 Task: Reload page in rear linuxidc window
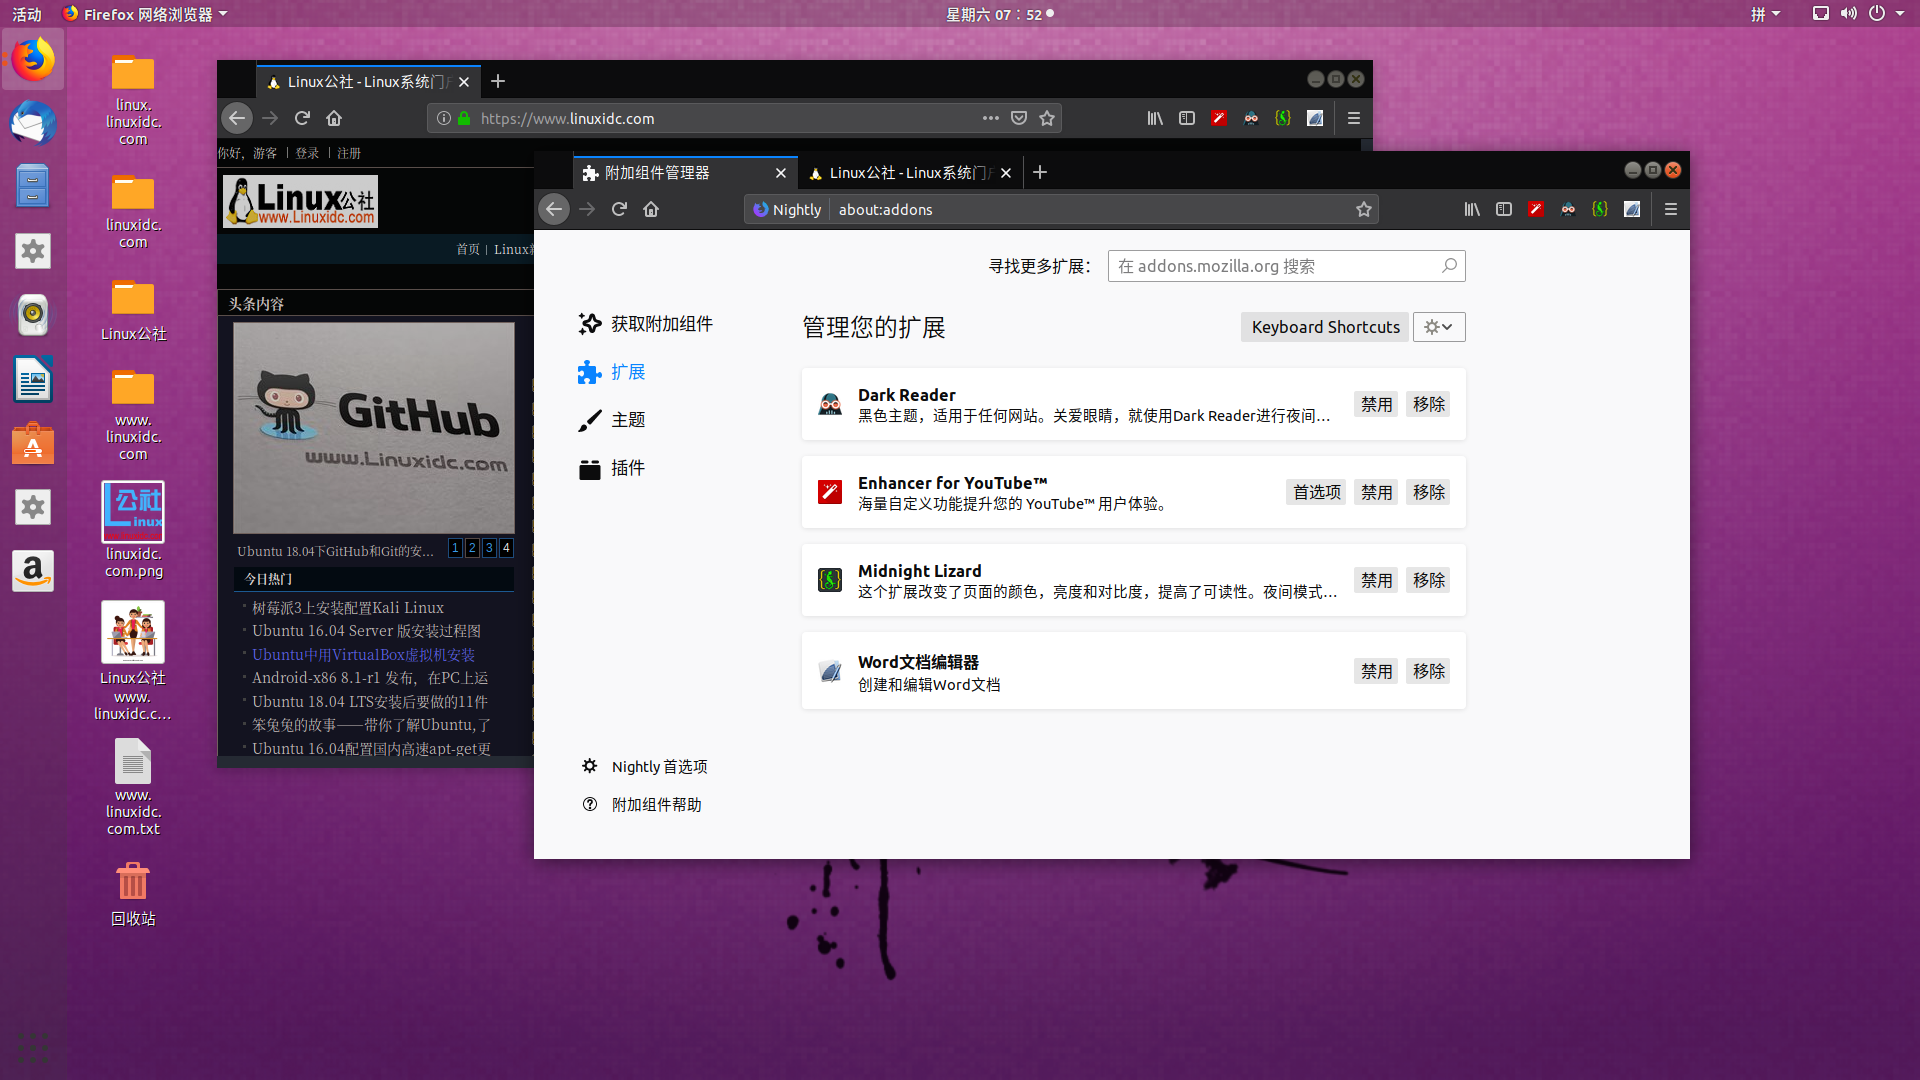pos(302,118)
